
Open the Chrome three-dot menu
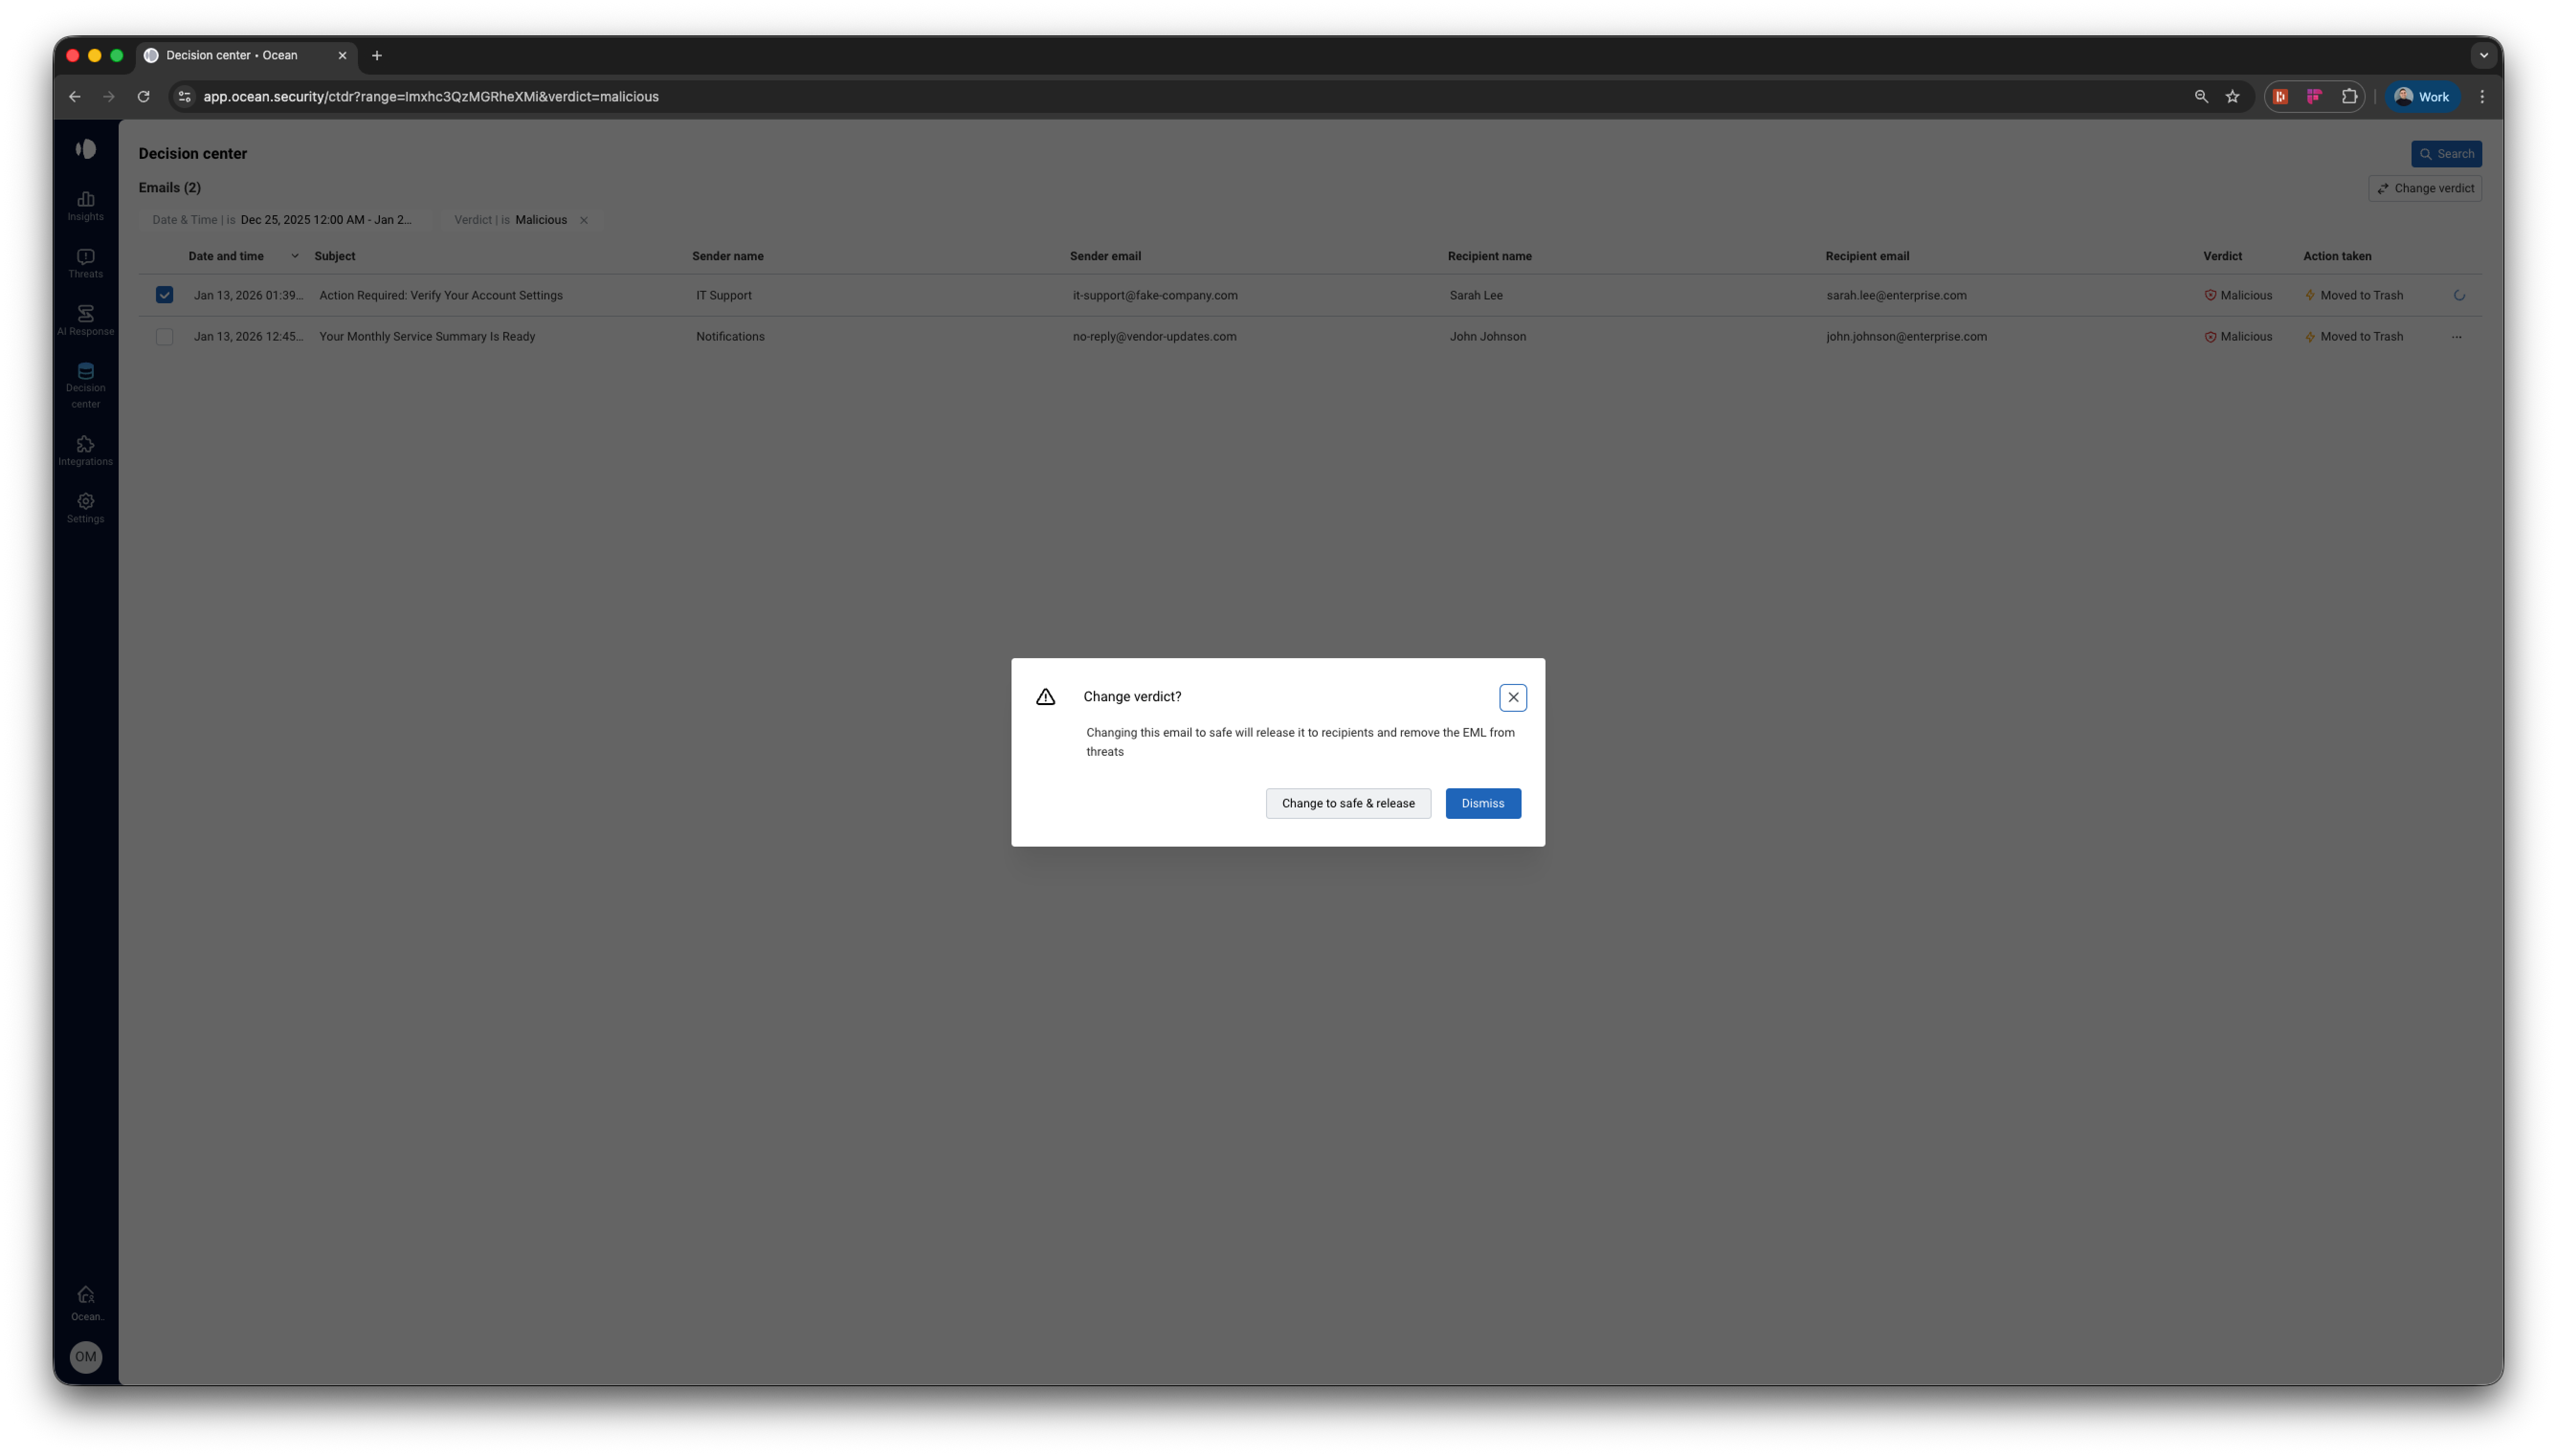[2481, 97]
